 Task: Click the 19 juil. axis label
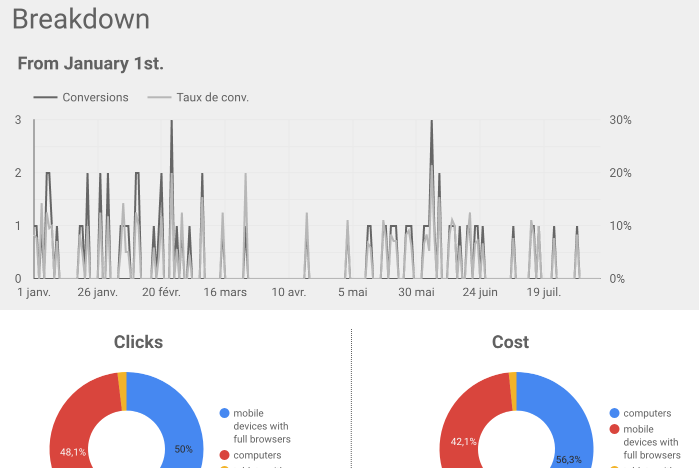pos(544,292)
